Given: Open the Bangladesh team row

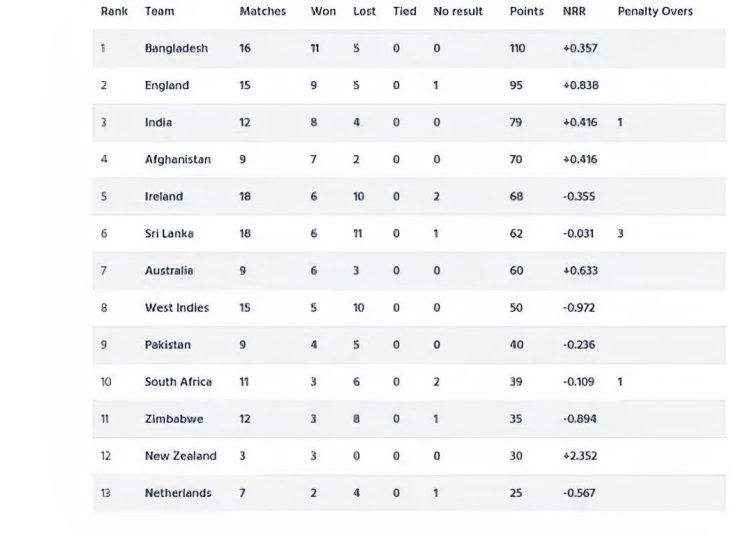Looking at the screenshot, I should click(x=409, y=48).
